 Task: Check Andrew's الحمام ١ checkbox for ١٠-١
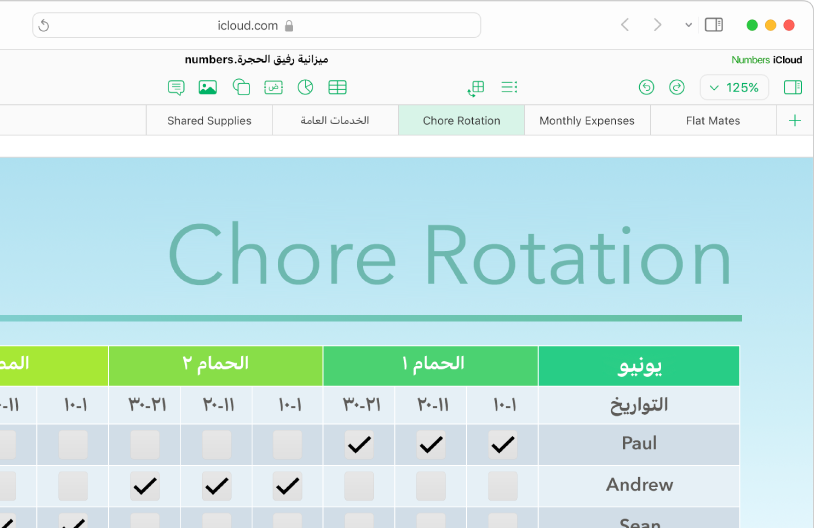(x=503, y=486)
